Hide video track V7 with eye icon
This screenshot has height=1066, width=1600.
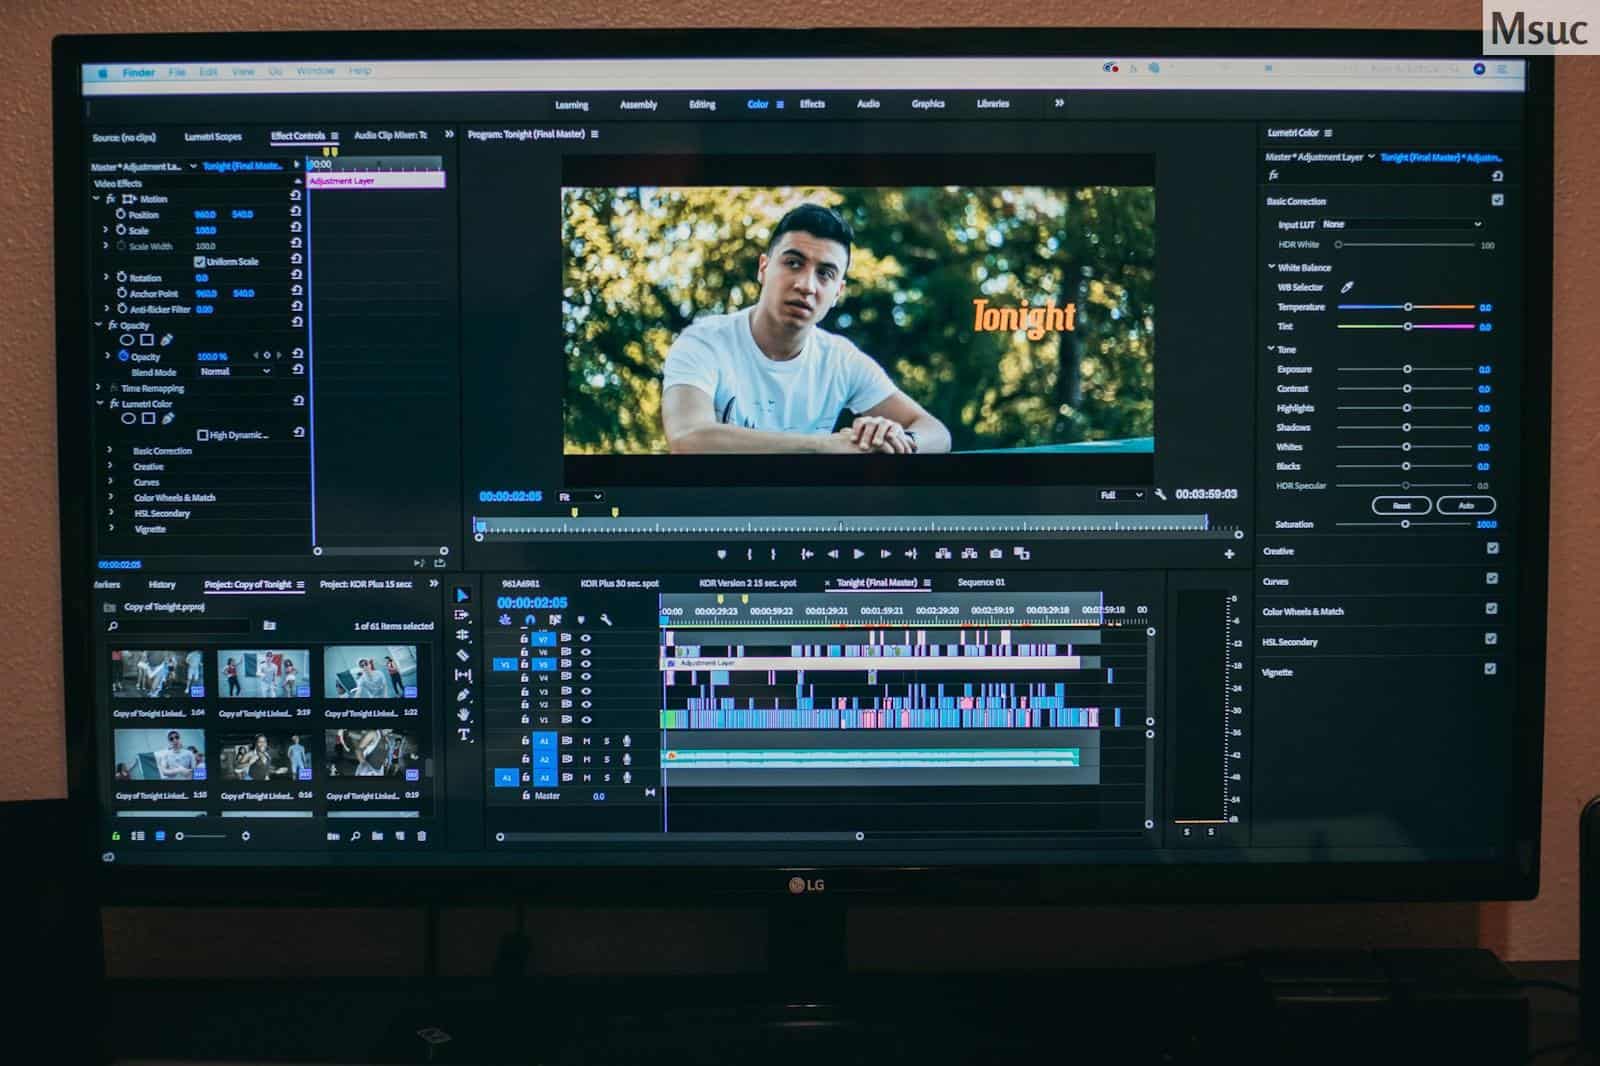[586, 638]
